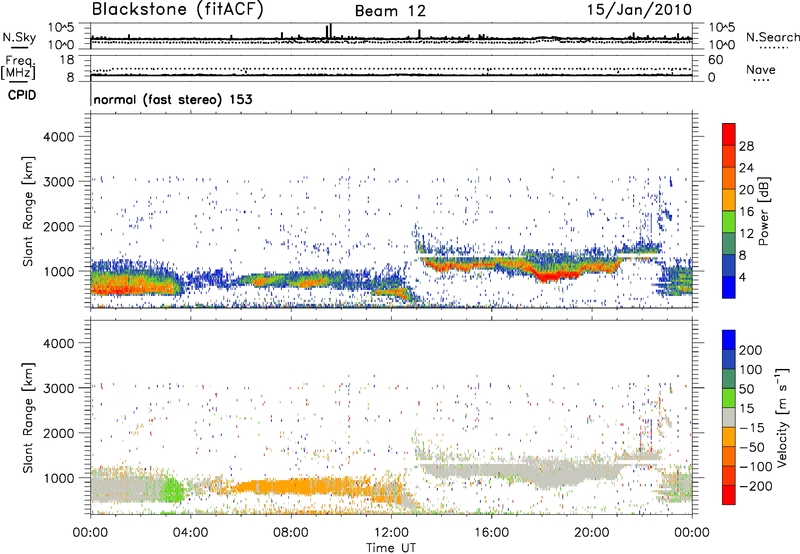This screenshot has height=554, width=800.
Task: Click the Blackstone (fitACF) plot title
Action: tap(177, 9)
